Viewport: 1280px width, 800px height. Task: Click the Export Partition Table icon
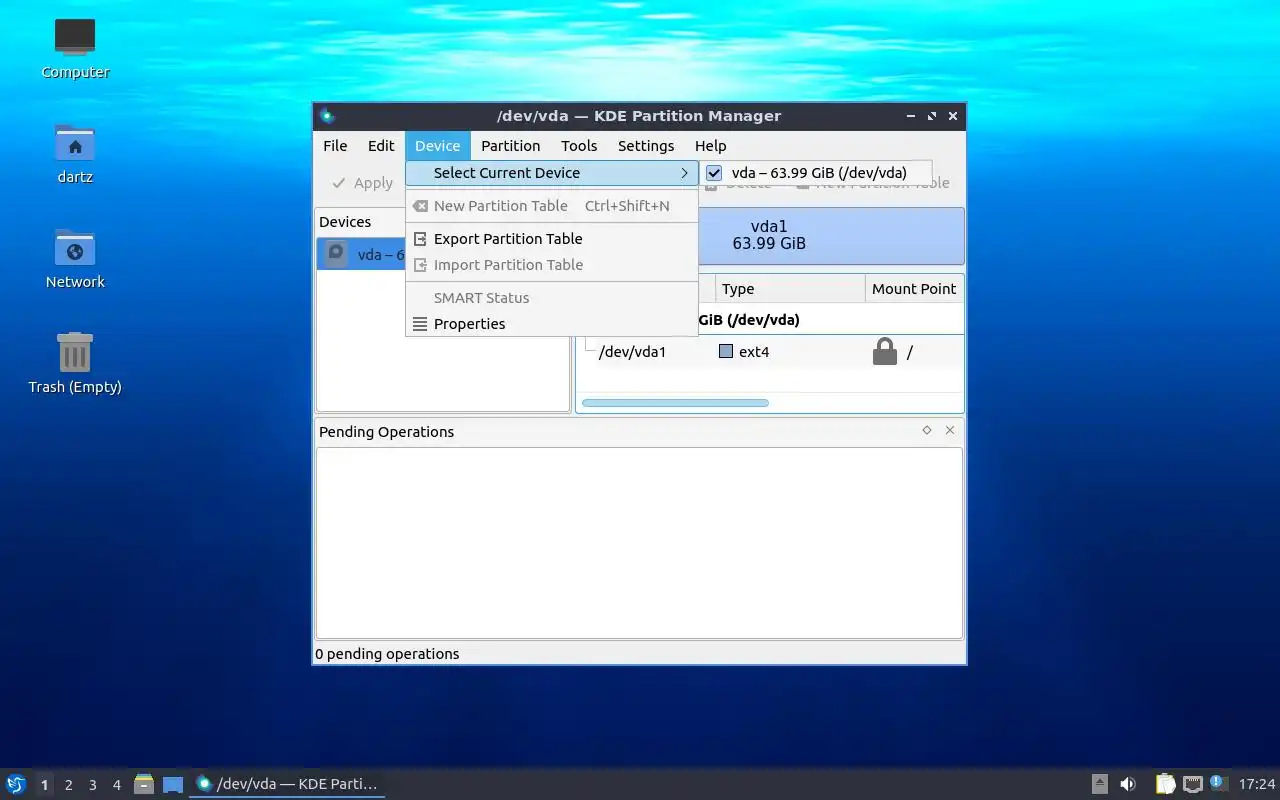(x=420, y=239)
